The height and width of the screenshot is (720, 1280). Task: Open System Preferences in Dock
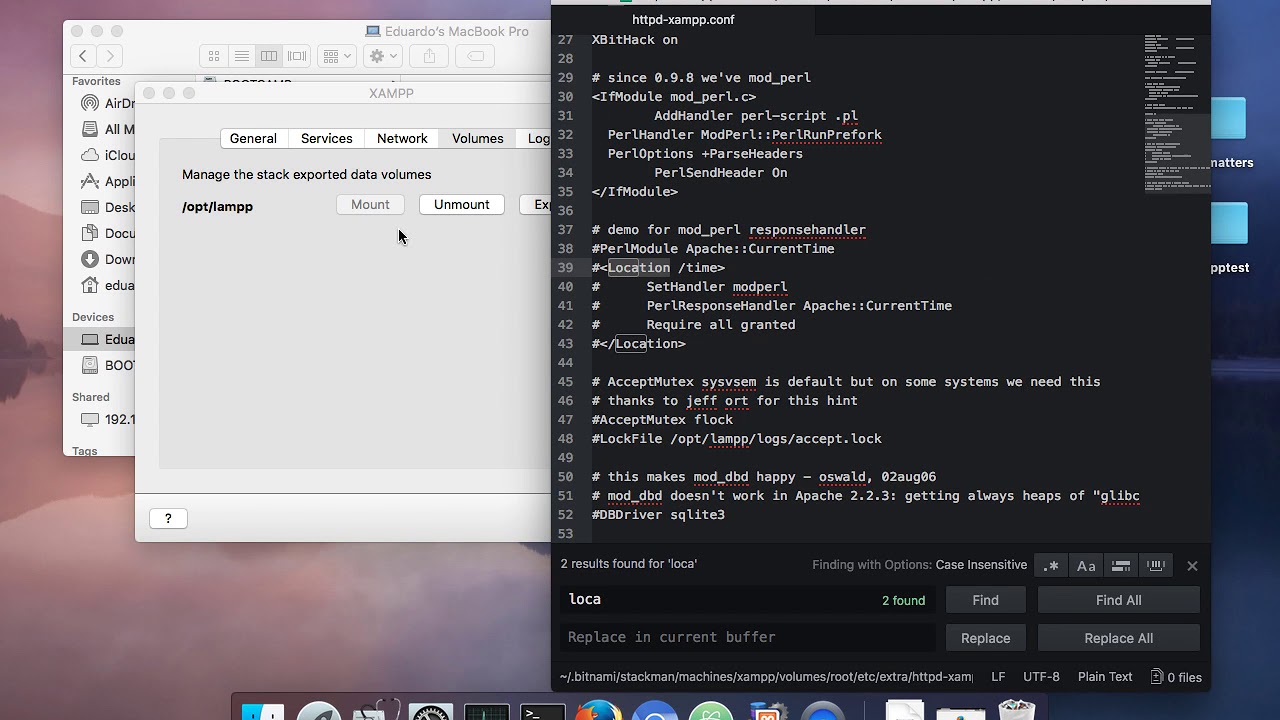(431, 712)
